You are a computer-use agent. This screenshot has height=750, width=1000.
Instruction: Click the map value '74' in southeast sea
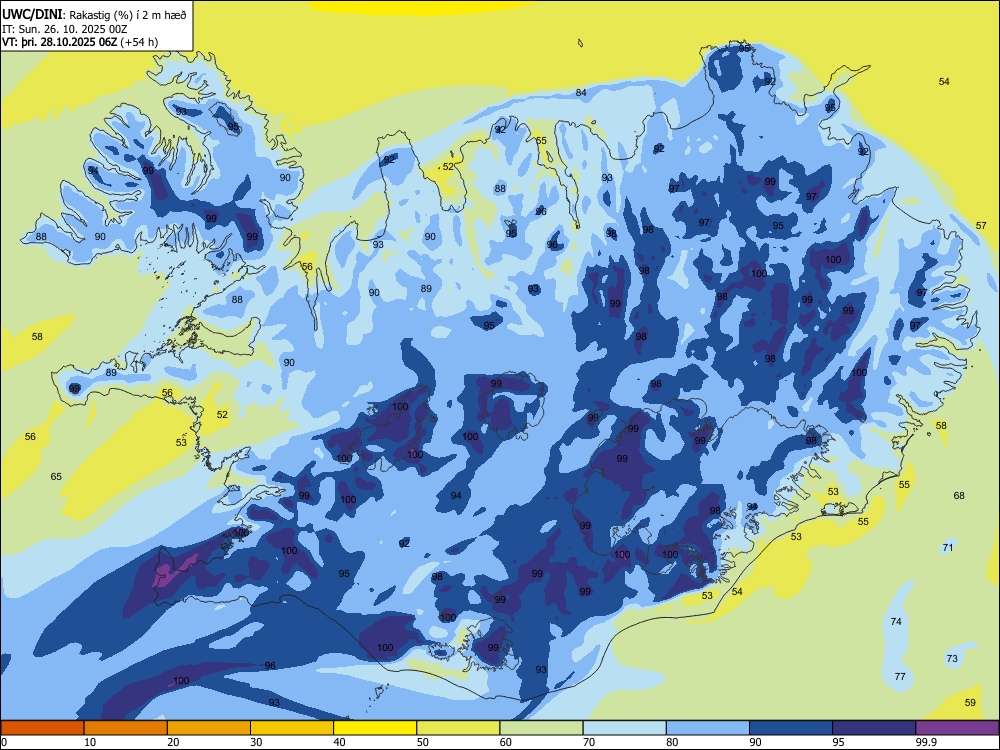[x=896, y=621]
